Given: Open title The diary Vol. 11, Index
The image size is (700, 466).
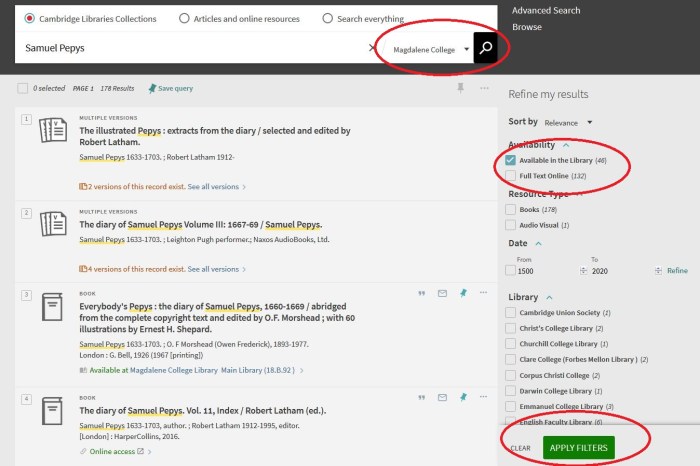Looking at the screenshot, I should (x=203, y=410).
